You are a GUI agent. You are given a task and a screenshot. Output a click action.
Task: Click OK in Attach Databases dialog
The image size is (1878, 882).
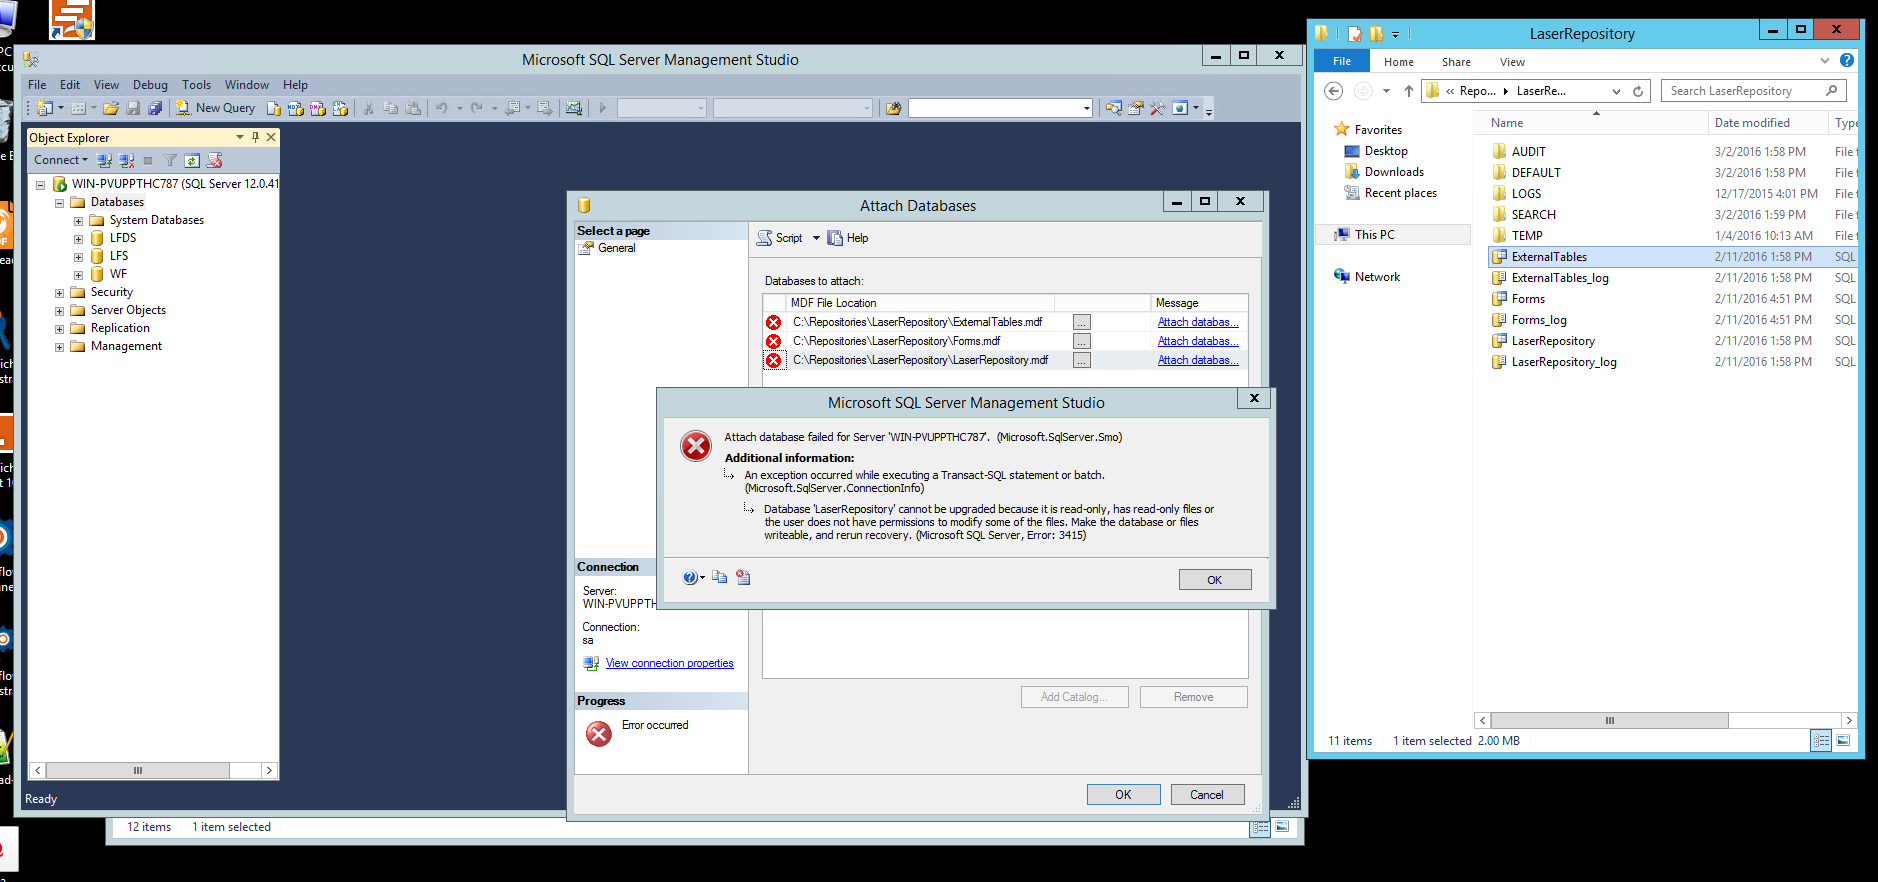click(x=1124, y=795)
